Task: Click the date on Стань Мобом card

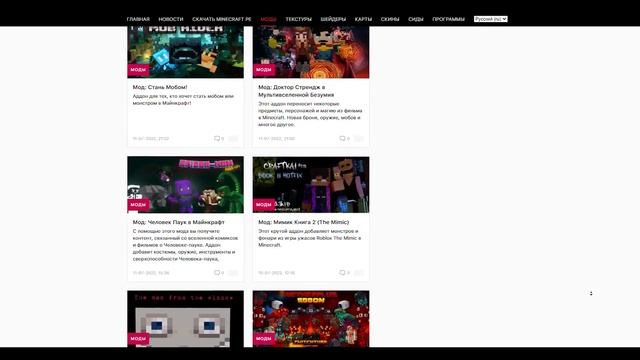Action: tap(151, 139)
